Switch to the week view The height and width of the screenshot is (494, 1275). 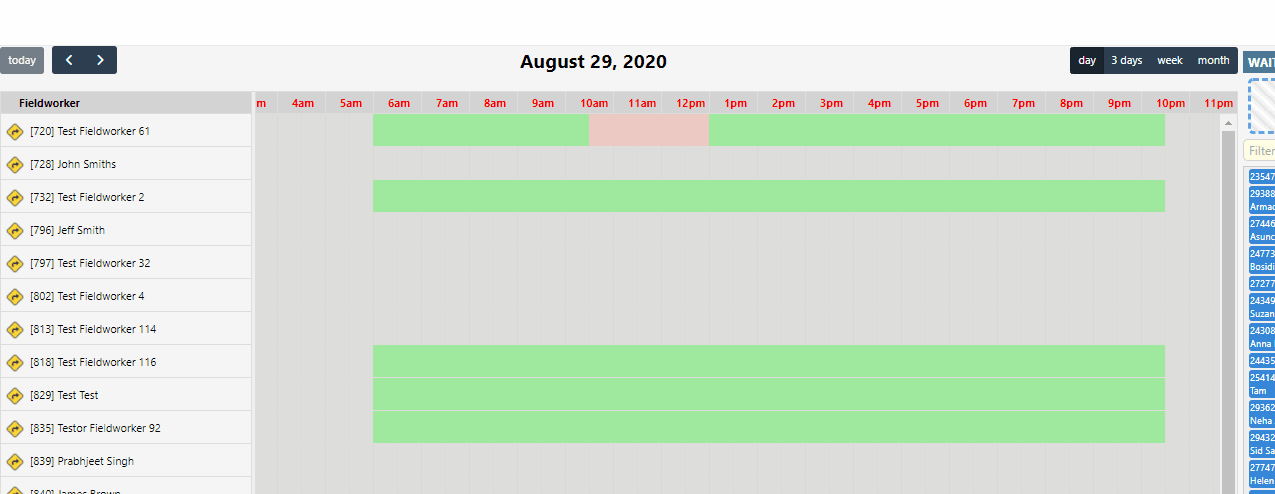tap(1170, 60)
